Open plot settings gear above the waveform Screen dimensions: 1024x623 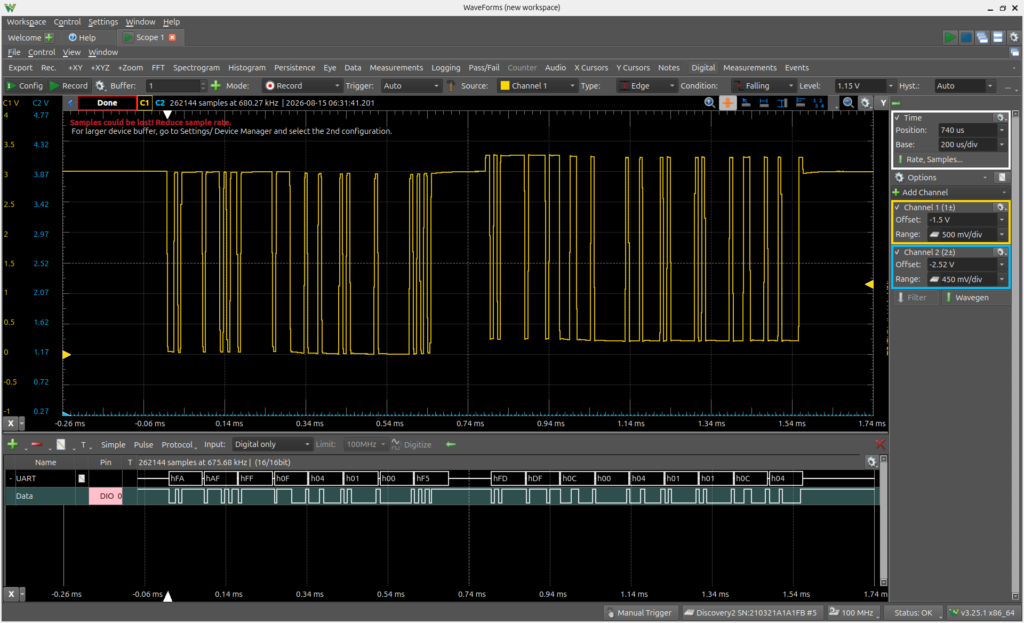click(865, 103)
